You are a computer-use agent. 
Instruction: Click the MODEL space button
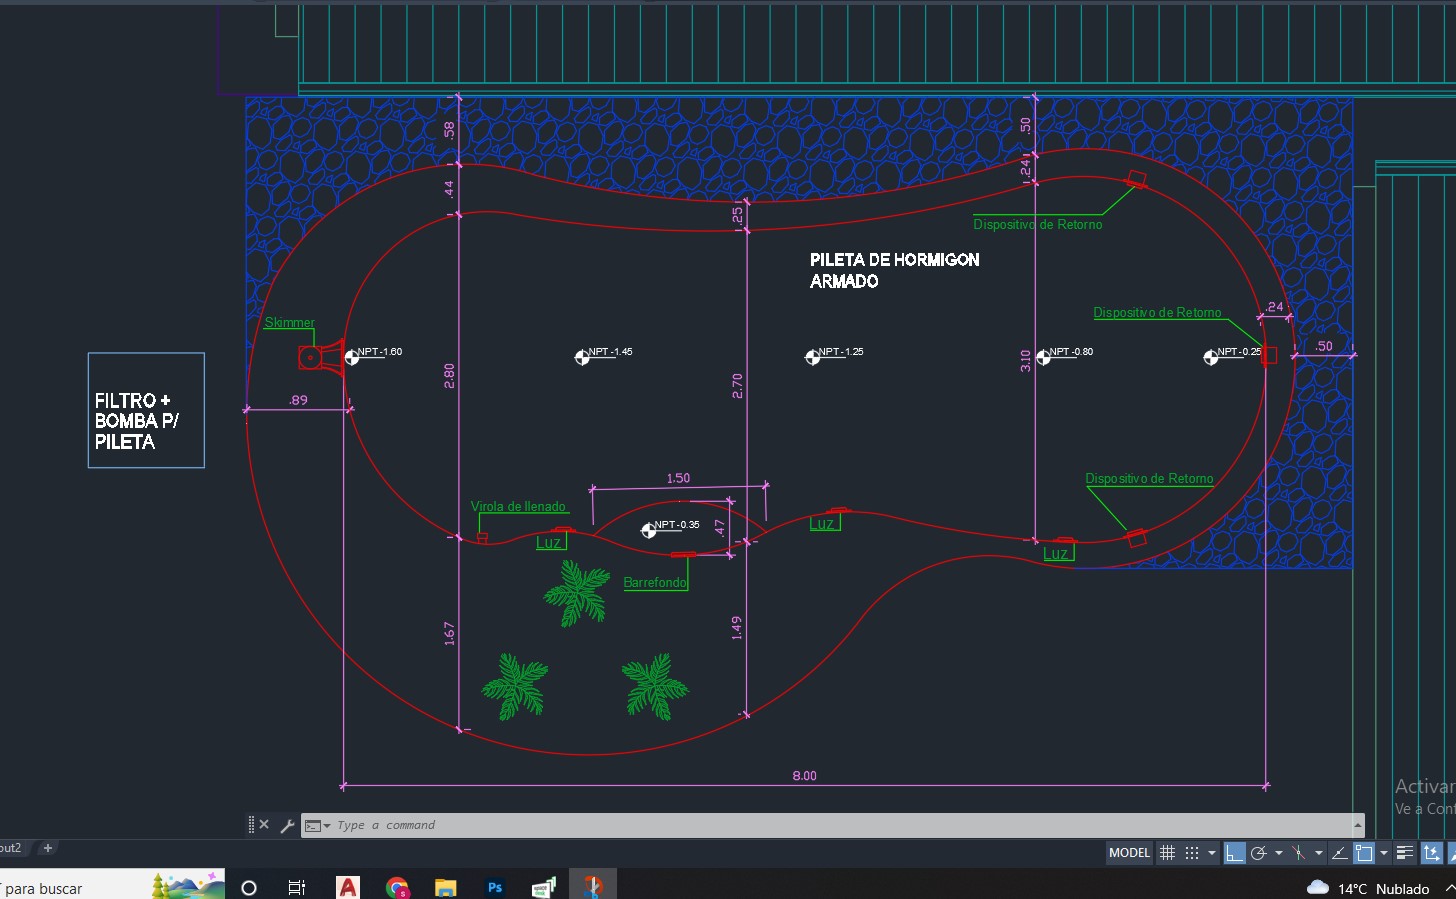coord(1129,853)
